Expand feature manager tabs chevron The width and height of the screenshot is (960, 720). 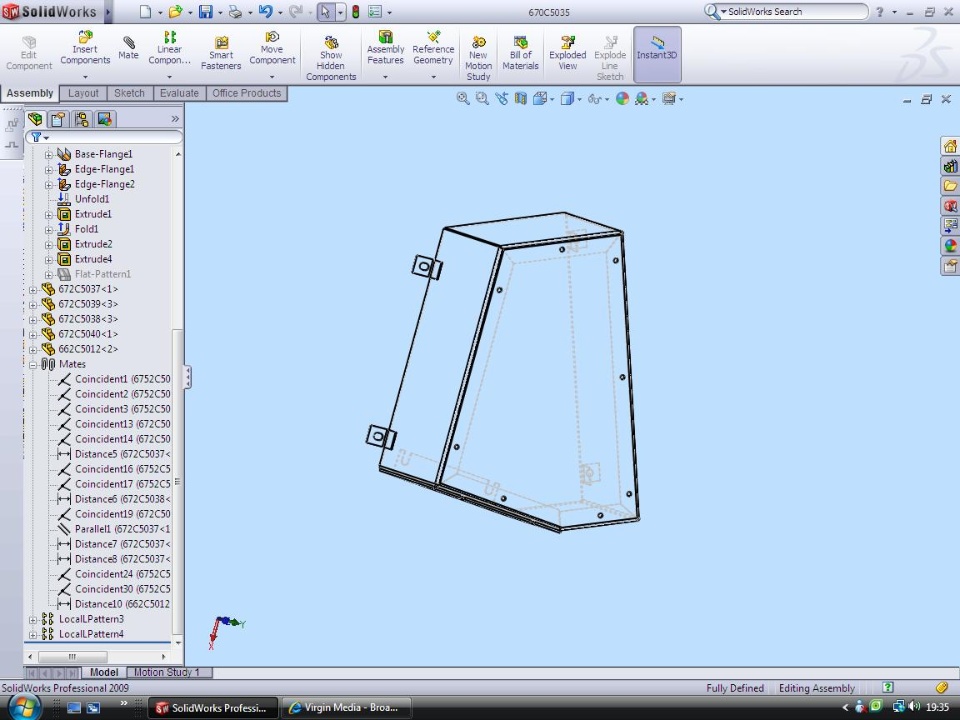tap(175, 119)
